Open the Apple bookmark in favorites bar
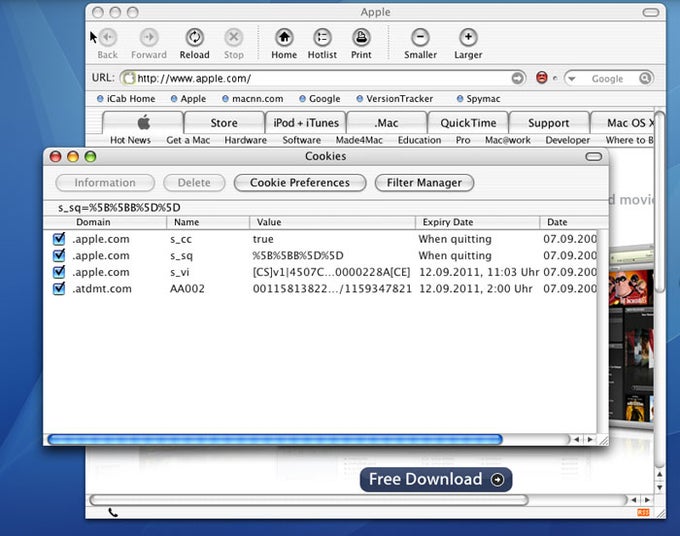680x536 pixels. [189, 99]
